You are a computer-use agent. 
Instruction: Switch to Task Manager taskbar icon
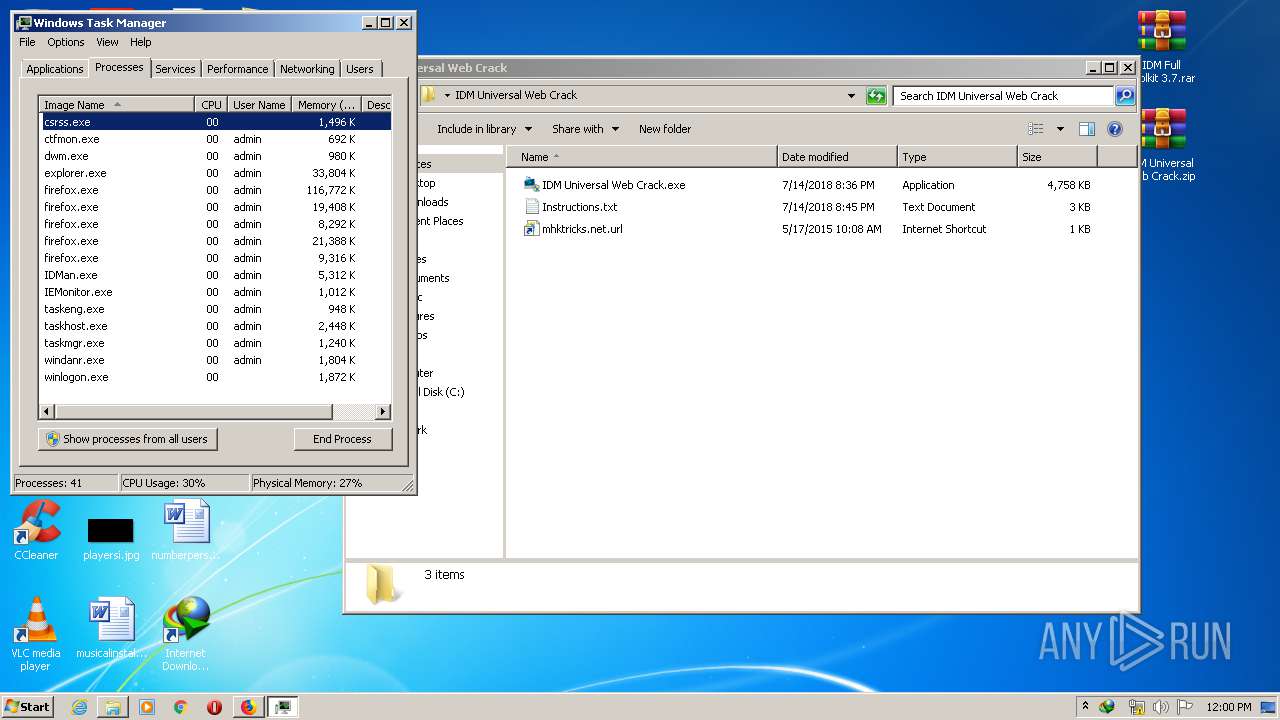283,707
